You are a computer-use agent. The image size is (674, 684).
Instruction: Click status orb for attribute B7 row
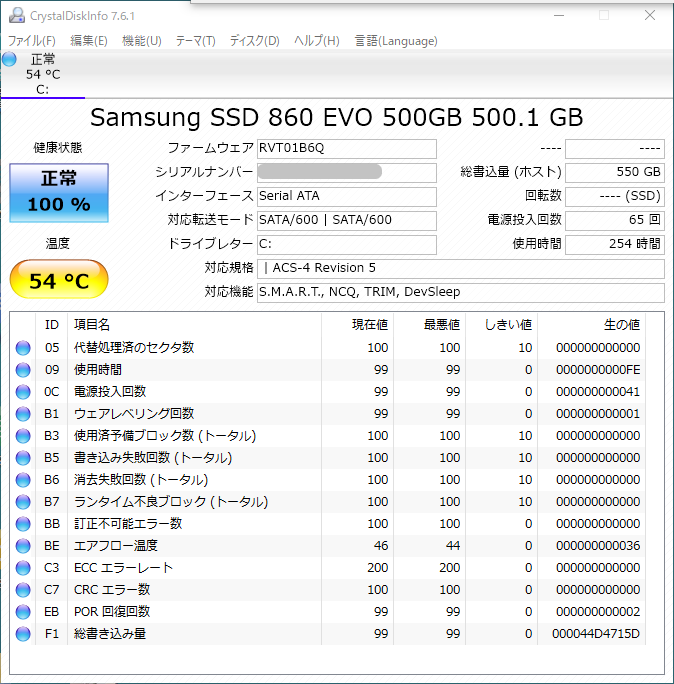(23, 502)
